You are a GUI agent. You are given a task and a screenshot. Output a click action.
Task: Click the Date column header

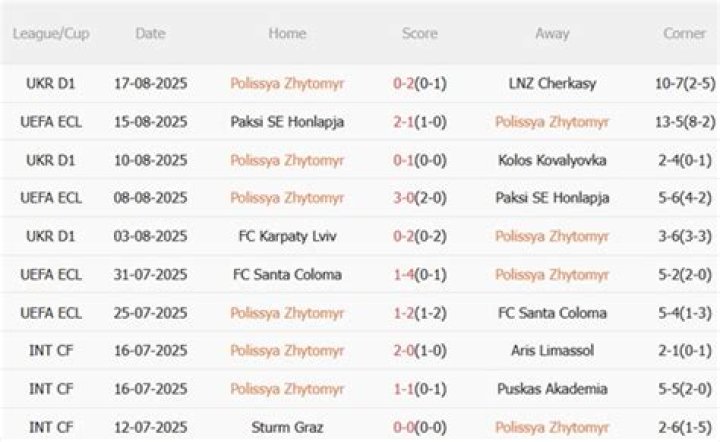[x=150, y=34]
